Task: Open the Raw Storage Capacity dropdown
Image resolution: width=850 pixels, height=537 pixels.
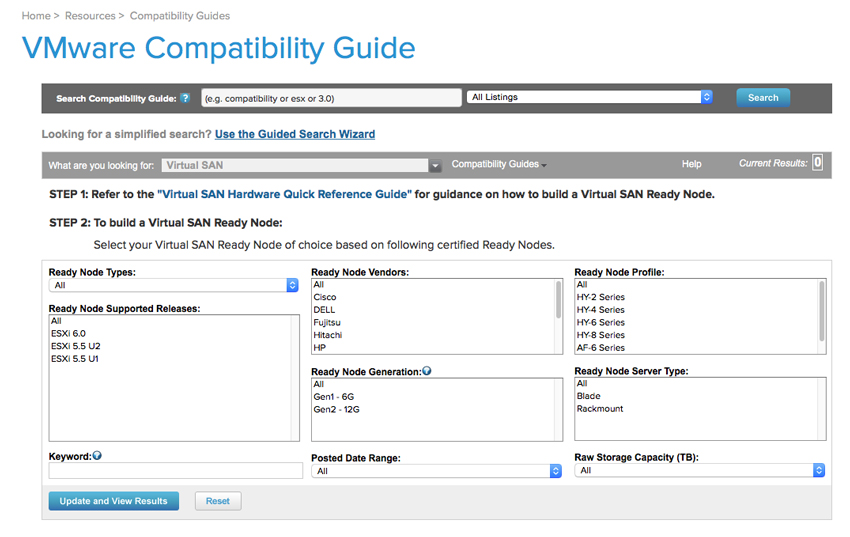Action: pyautogui.click(x=700, y=470)
